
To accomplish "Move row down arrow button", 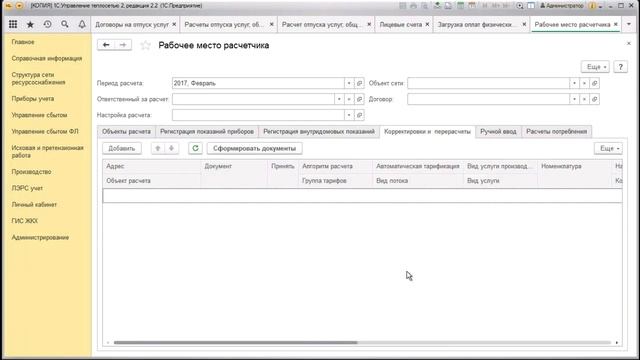I will tap(171, 148).
